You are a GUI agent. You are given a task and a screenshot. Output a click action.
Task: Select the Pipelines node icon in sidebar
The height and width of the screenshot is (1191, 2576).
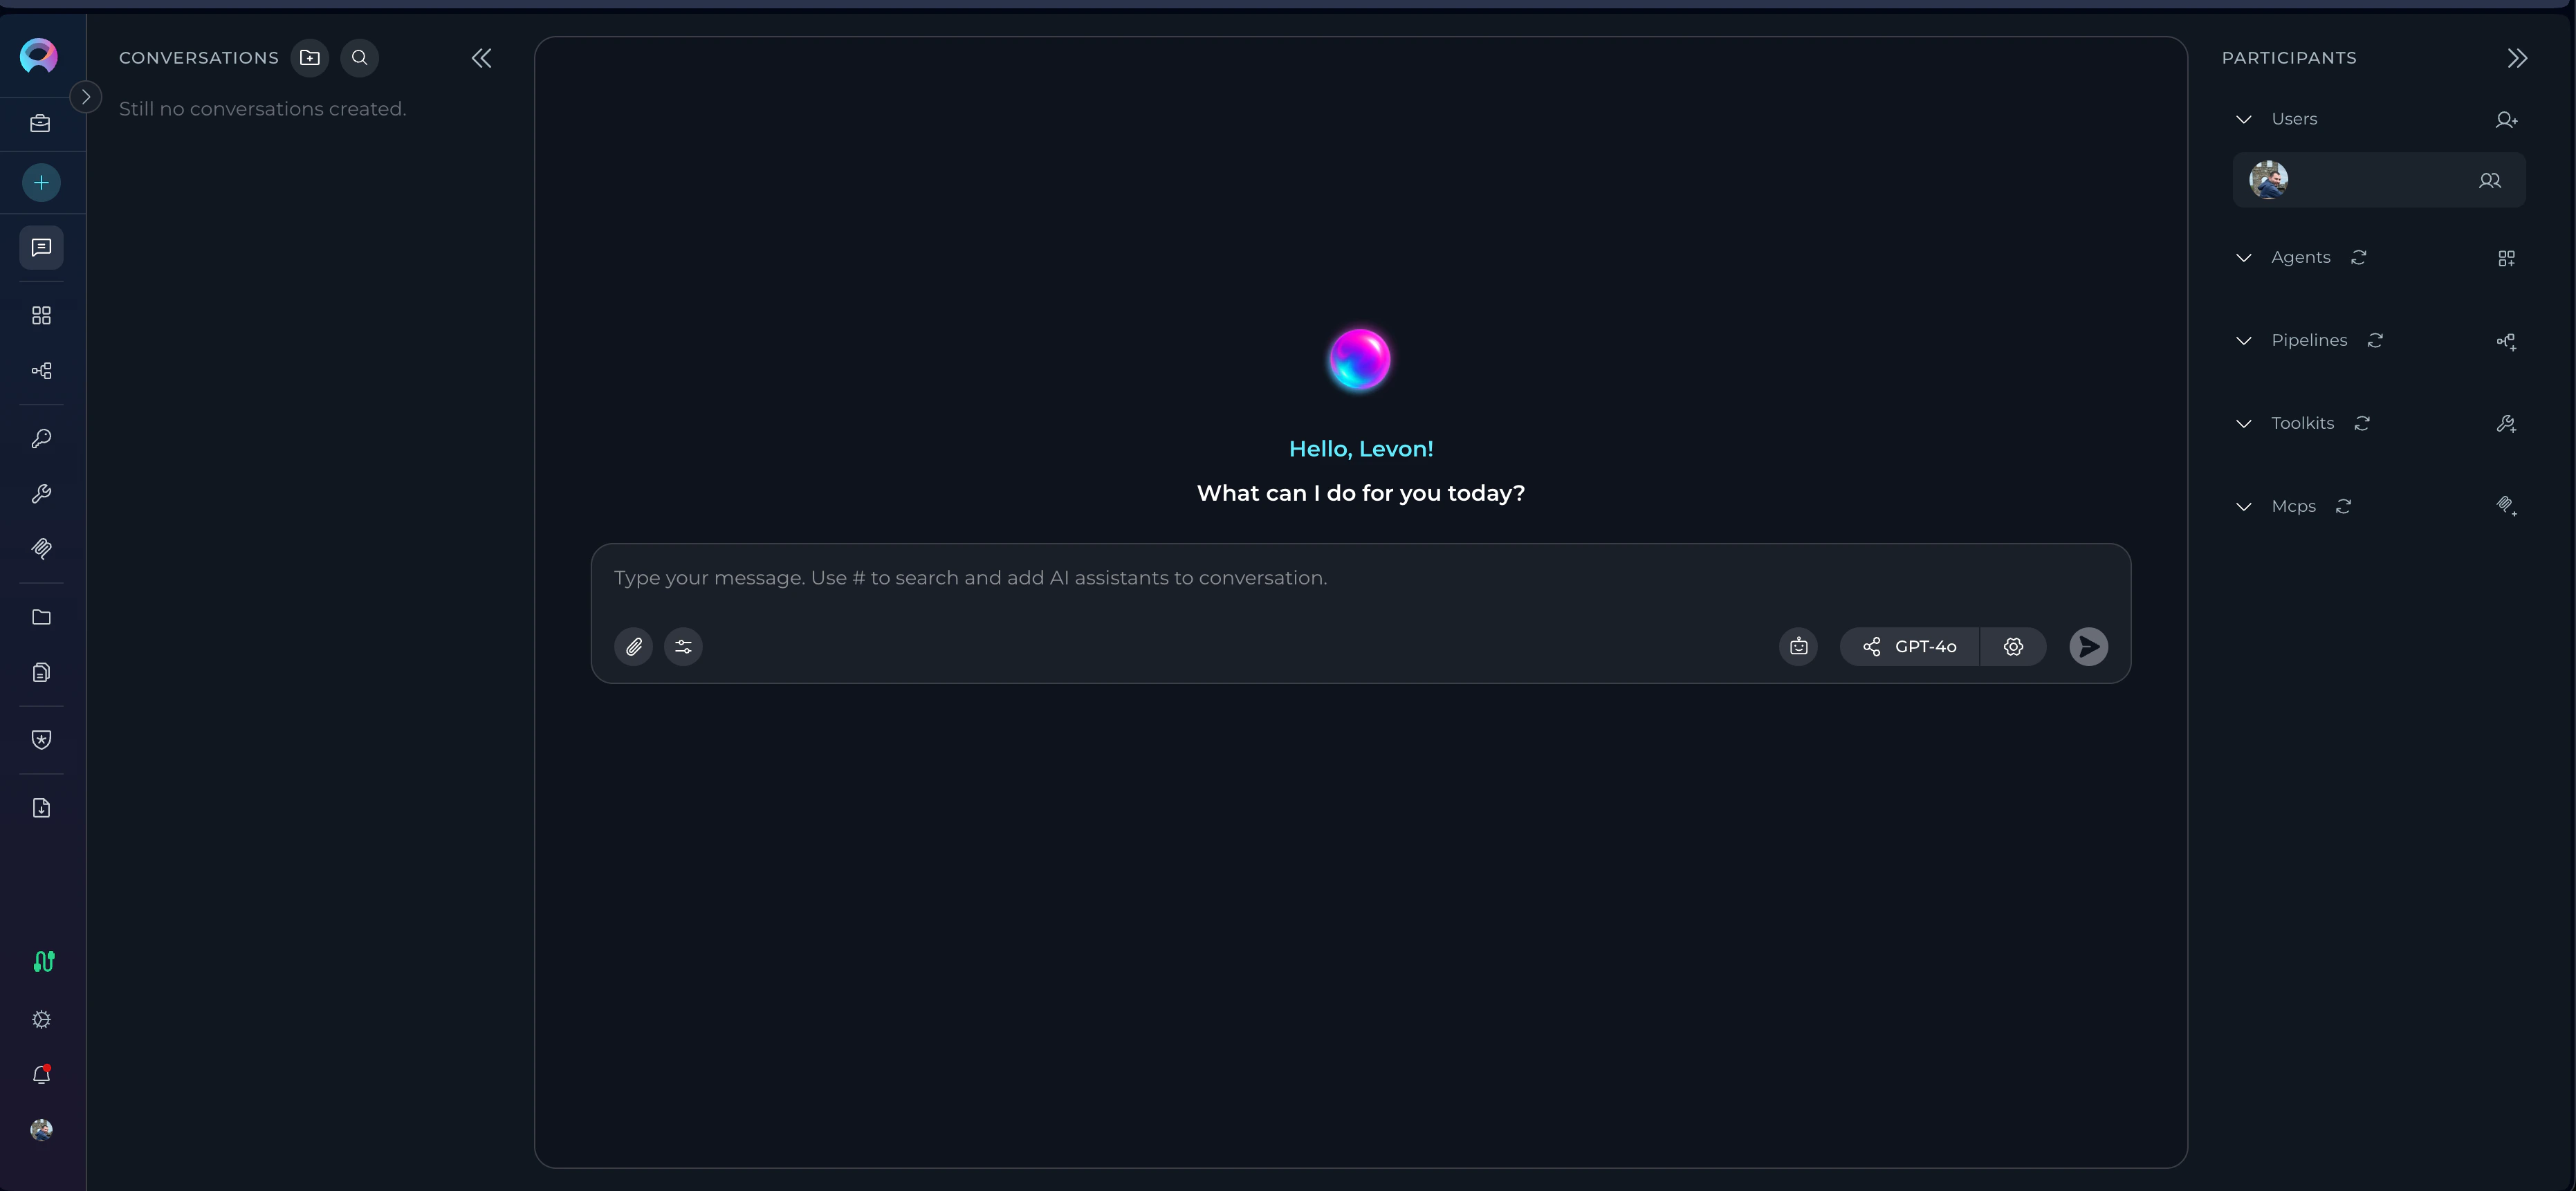[x=41, y=370]
